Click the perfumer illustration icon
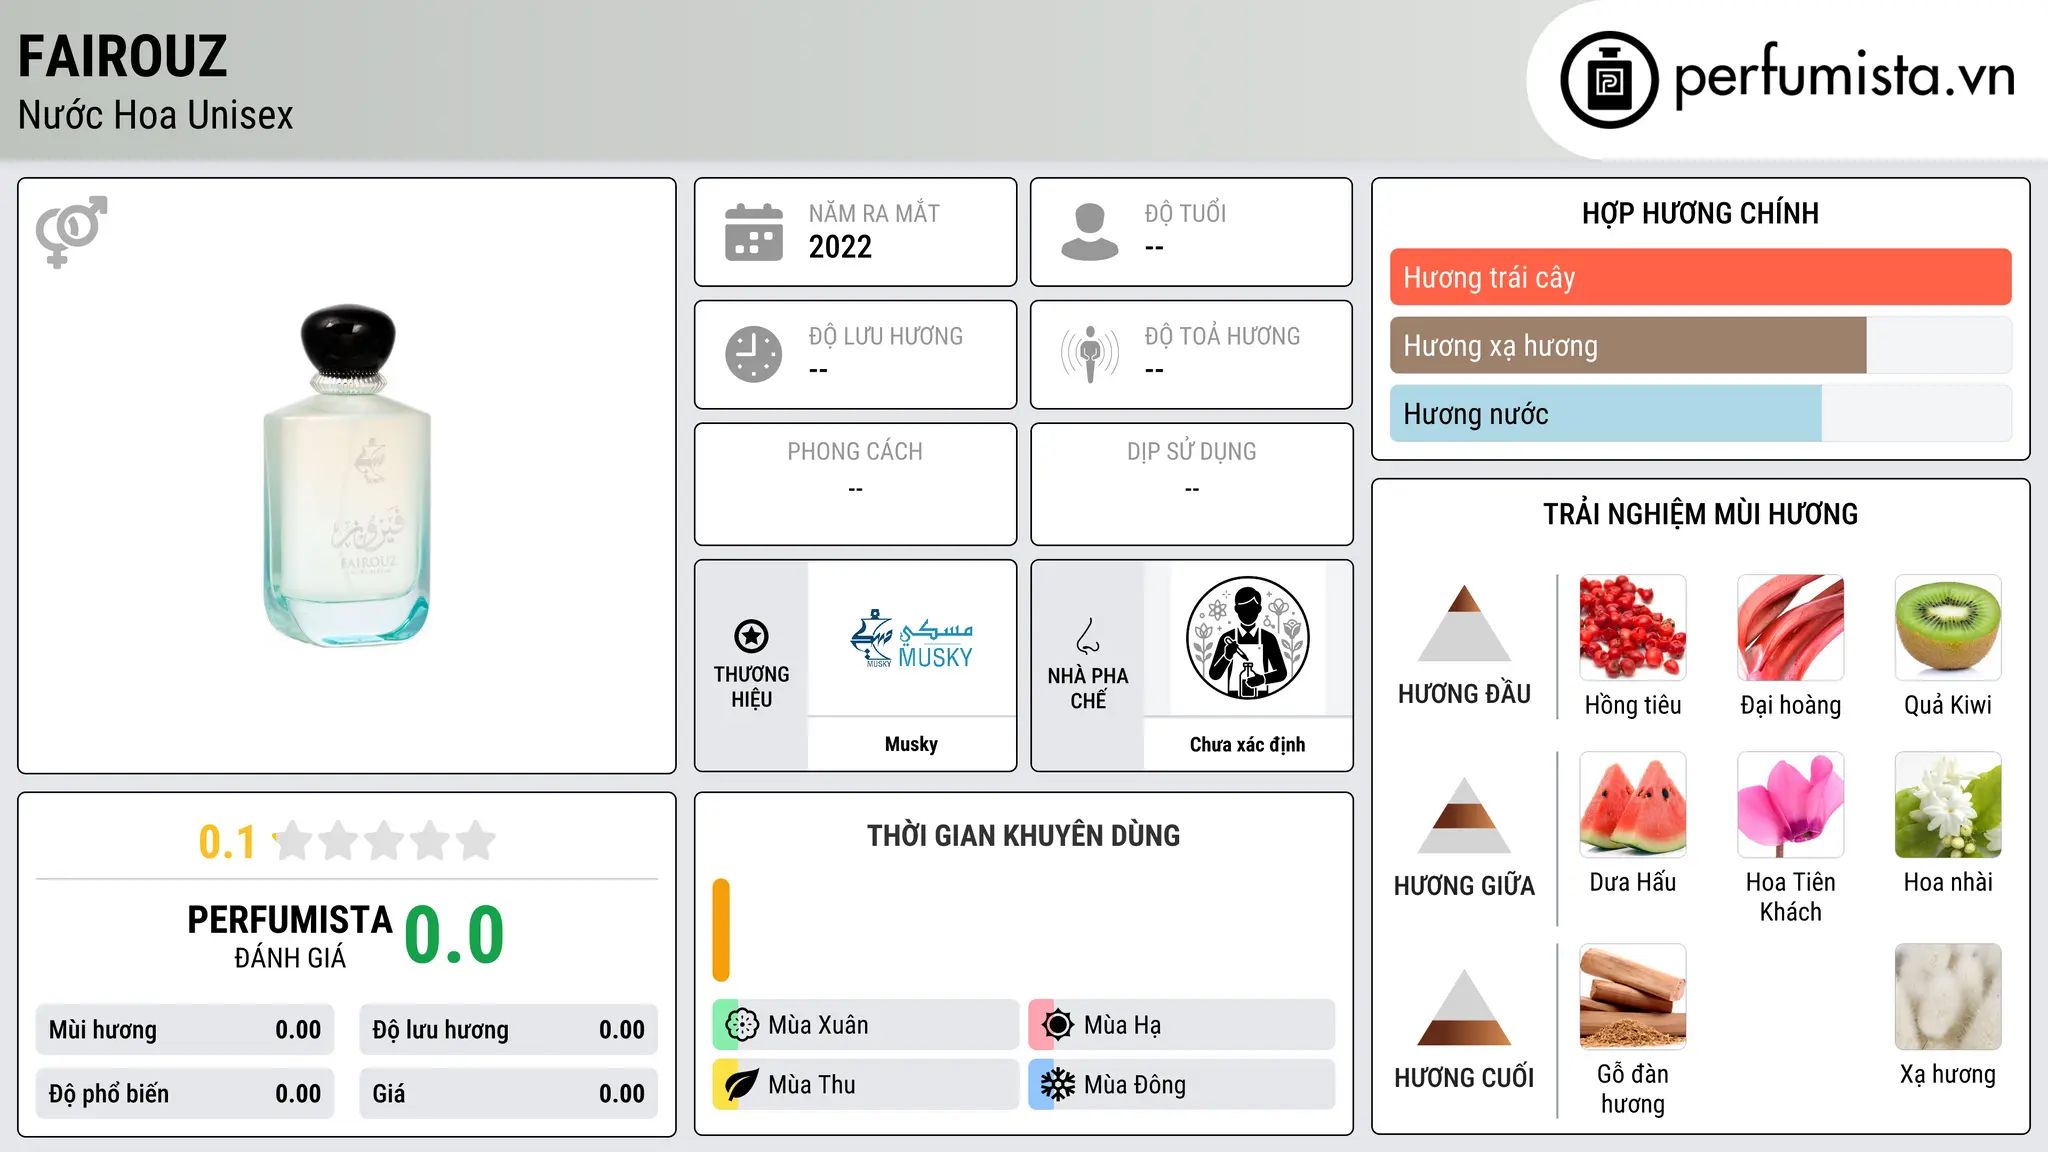The width and height of the screenshot is (2048, 1152). point(1247,638)
